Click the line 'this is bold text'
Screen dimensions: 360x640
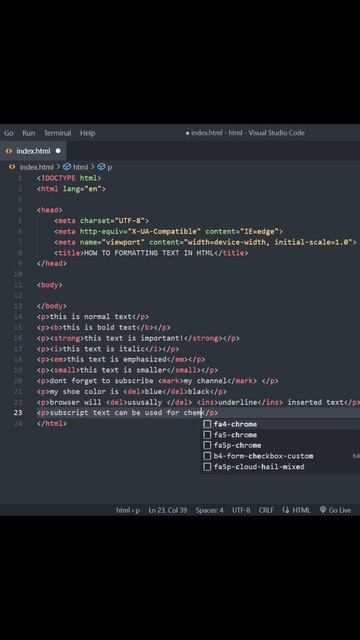[x=104, y=327]
